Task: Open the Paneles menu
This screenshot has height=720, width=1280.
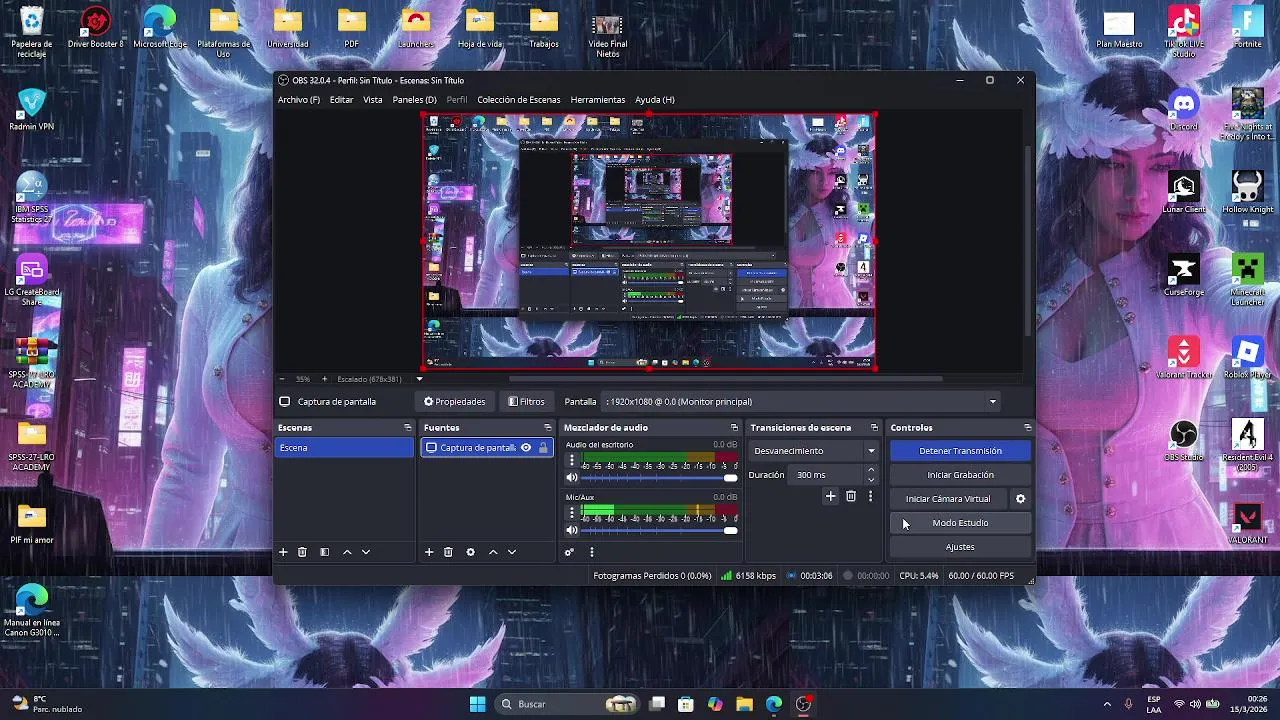Action: click(x=415, y=100)
